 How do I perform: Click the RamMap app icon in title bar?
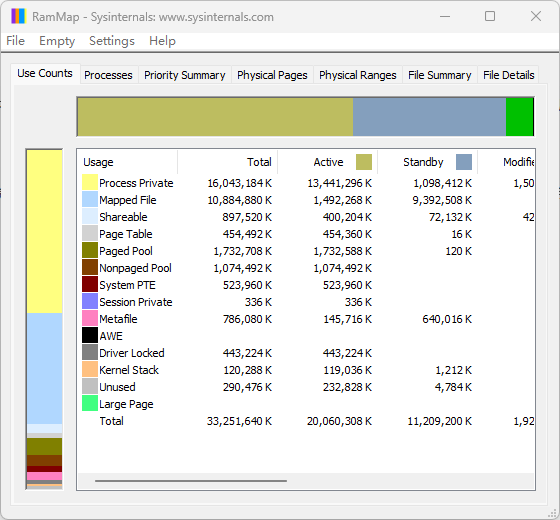click(x=18, y=16)
